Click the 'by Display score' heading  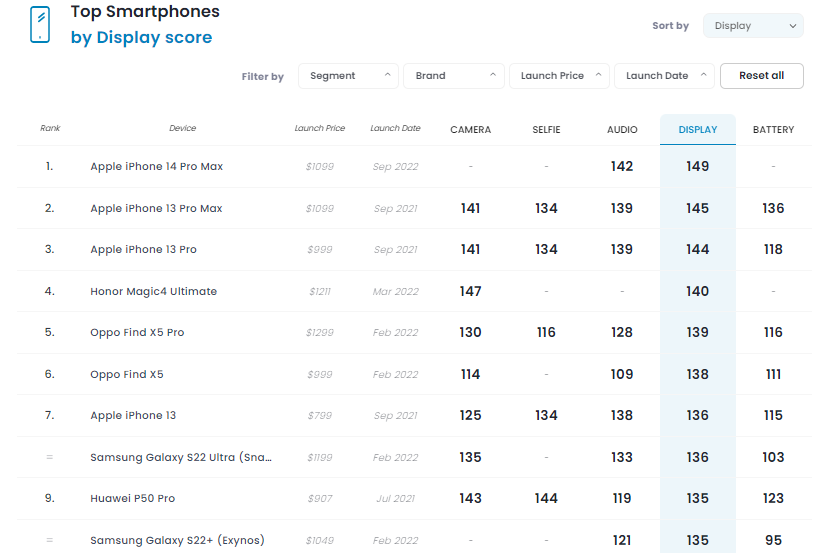click(x=141, y=38)
